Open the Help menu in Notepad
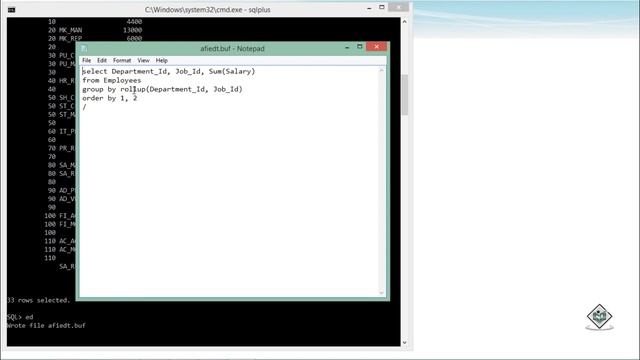Screen dimensions: 640x360 click(162, 60)
